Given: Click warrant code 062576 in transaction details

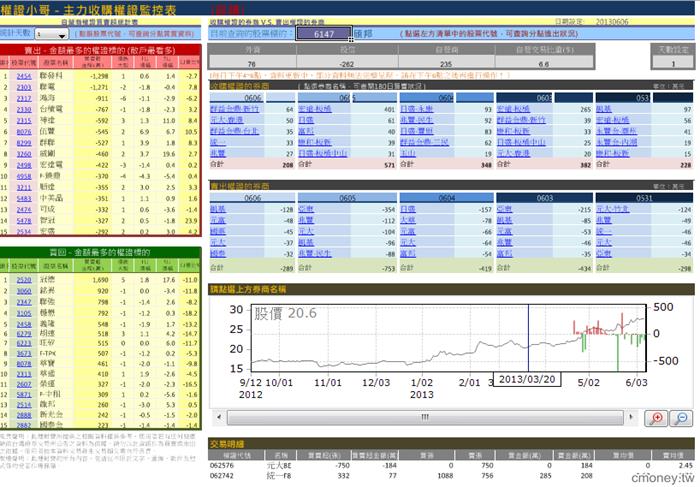Looking at the screenshot, I should click(222, 465).
